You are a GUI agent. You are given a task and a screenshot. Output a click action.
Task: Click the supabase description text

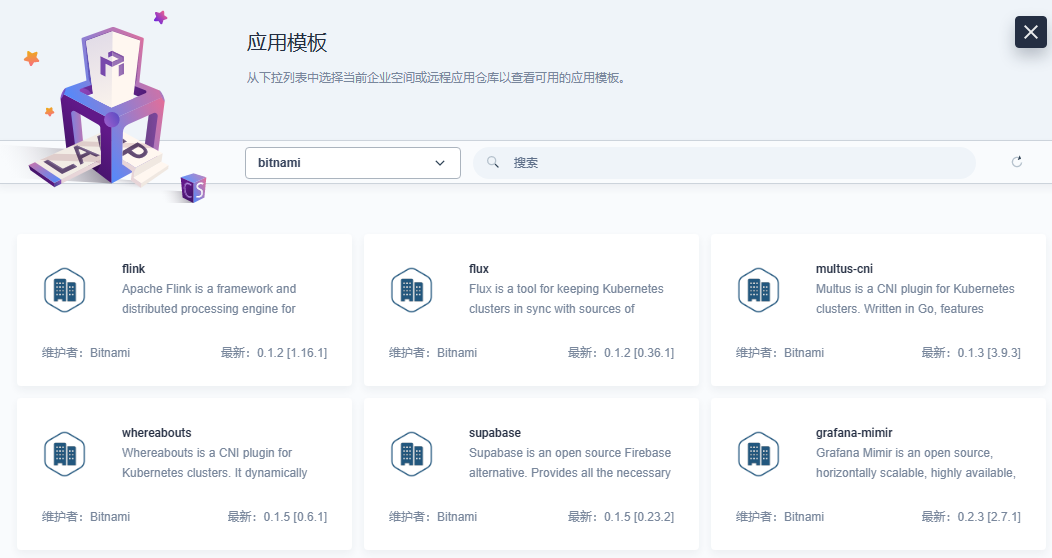point(570,463)
